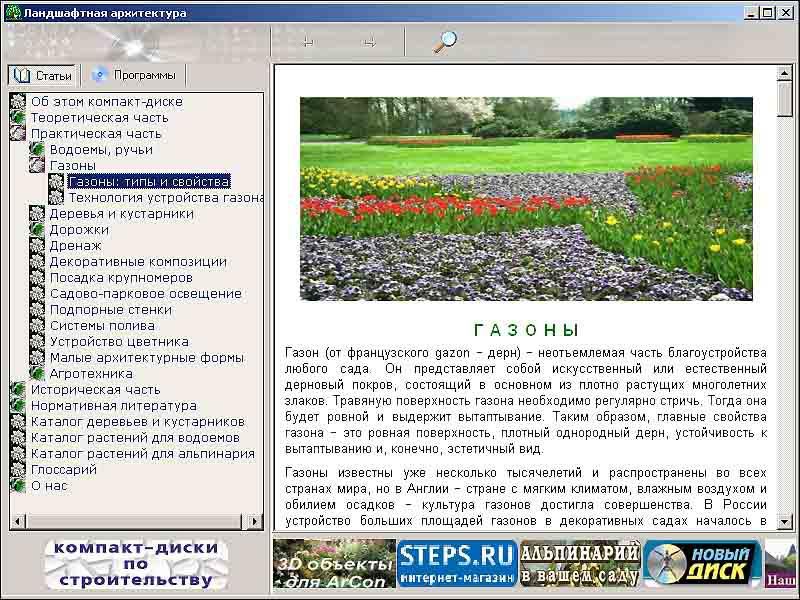Switch to the Статьи tab
Image resolution: width=800 pixels, height=600 pixels.
(43, 76)
